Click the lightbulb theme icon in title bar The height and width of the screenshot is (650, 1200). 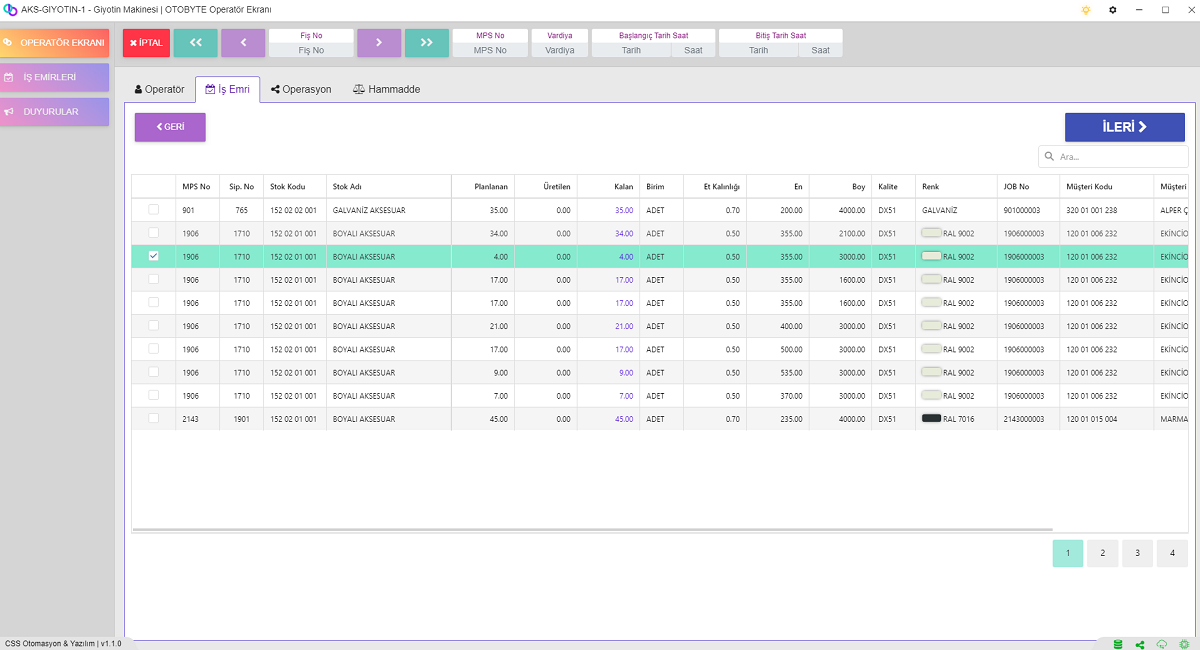tap(1086, 9)
